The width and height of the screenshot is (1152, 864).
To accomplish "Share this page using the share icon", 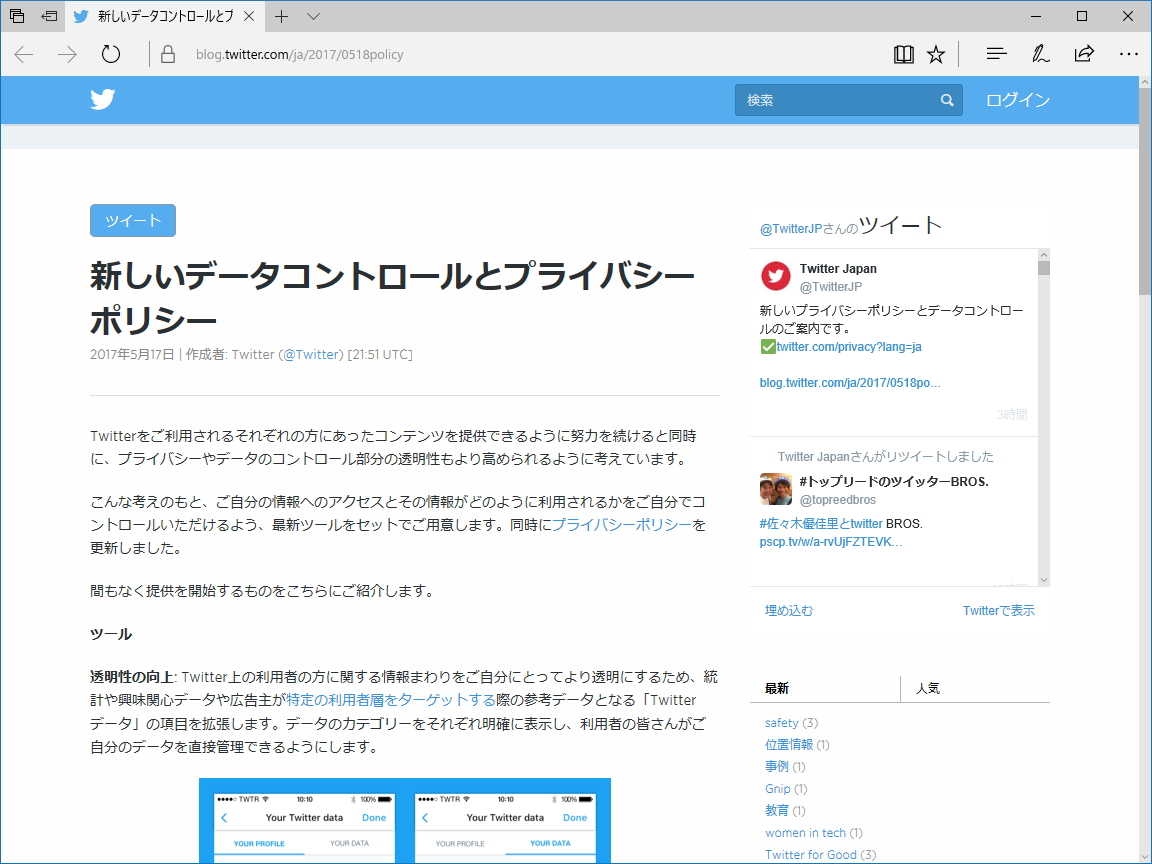I will pyautogui.click(x=1084, y=54).
